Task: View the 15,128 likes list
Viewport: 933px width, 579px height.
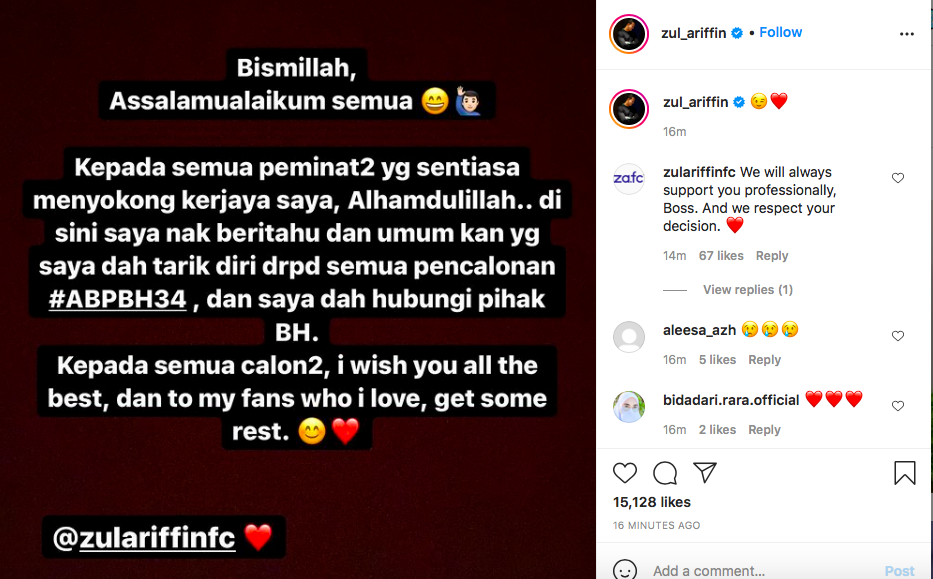Action: pos(652,502)
